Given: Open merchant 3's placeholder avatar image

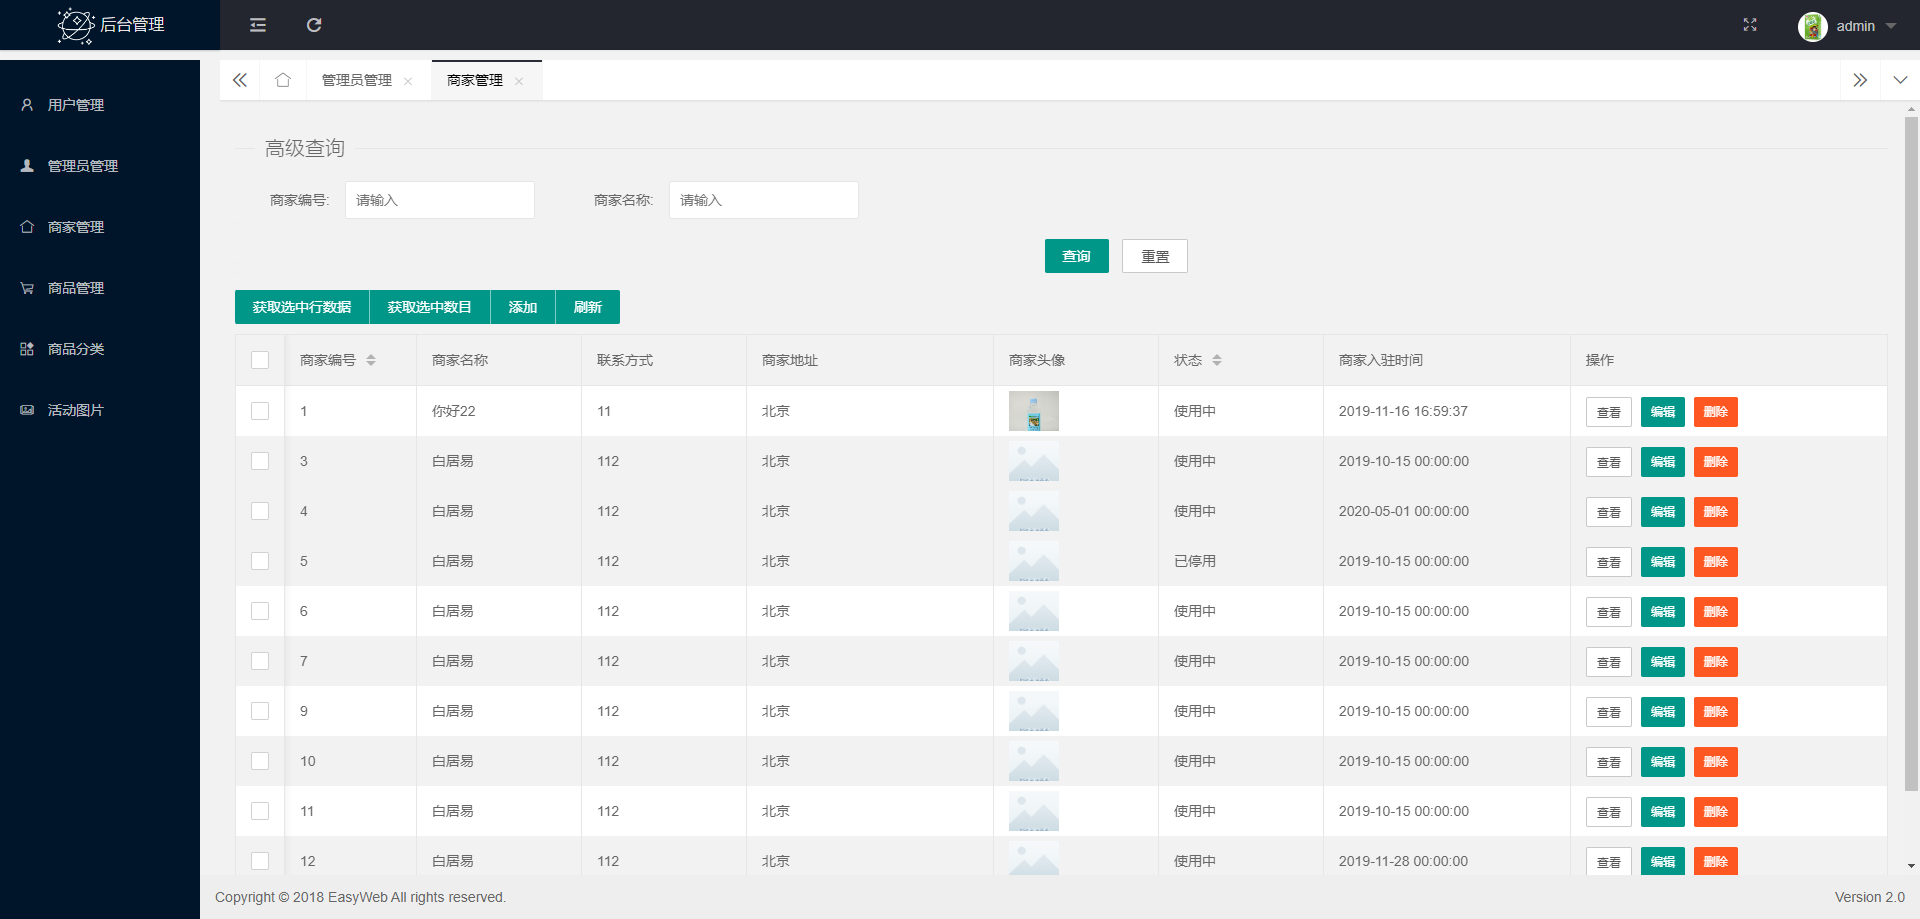Looking at the screenshot, I should click(1034, 461).
